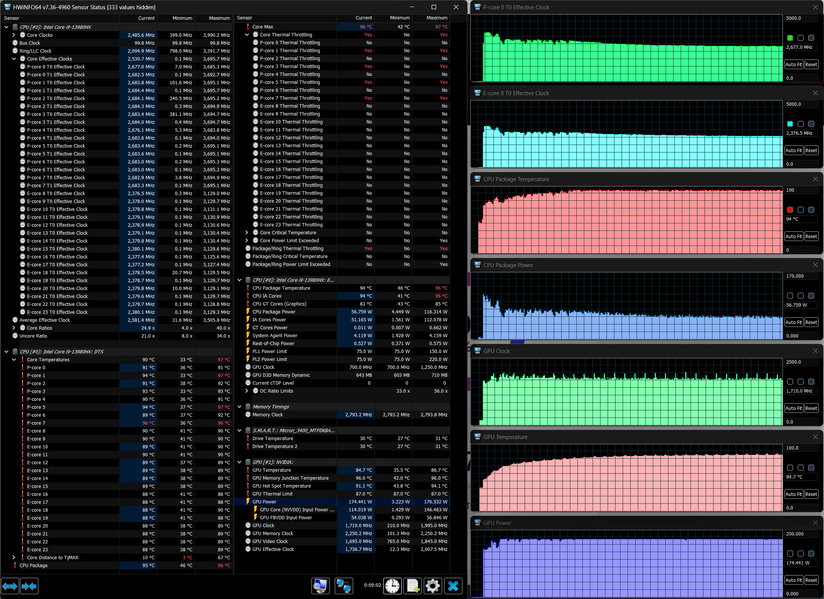This screenshot has width=824, height=599.
Task: Reset the elapsed time clock icon
Action: coord(392,585)
